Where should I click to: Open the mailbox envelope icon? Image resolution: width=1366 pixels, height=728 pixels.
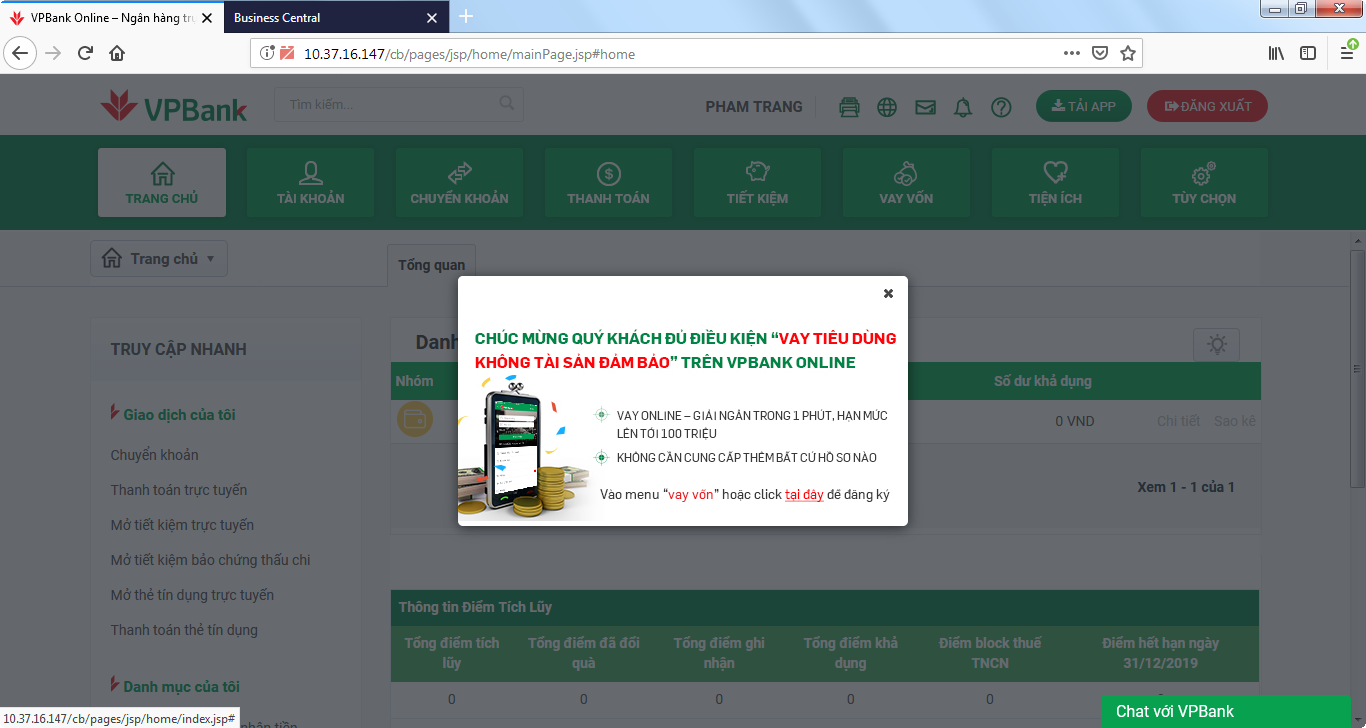point(925,107)
